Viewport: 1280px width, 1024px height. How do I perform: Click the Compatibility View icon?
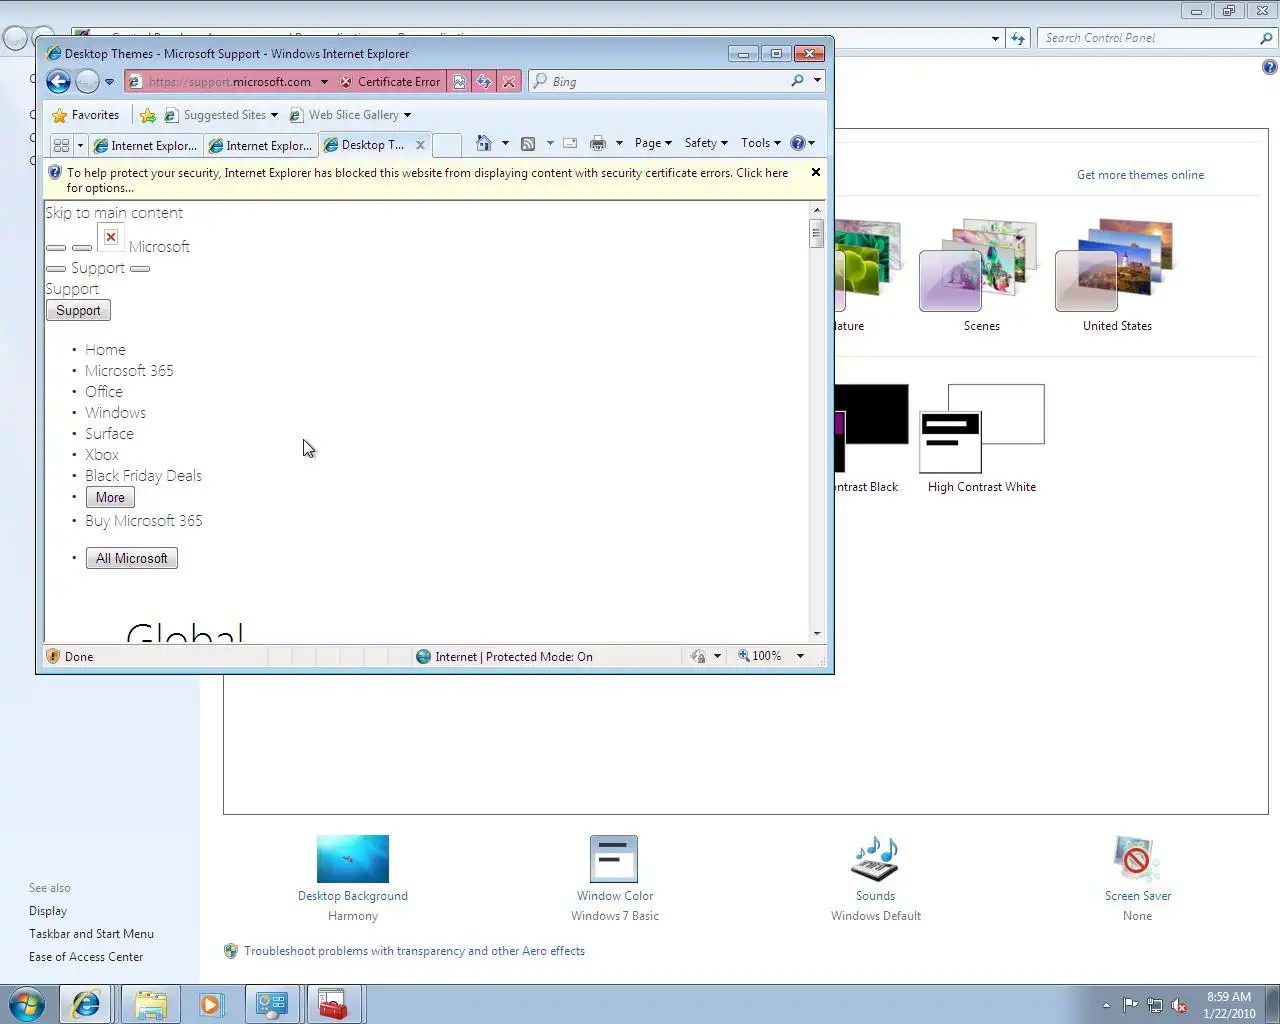pos(459,82)
